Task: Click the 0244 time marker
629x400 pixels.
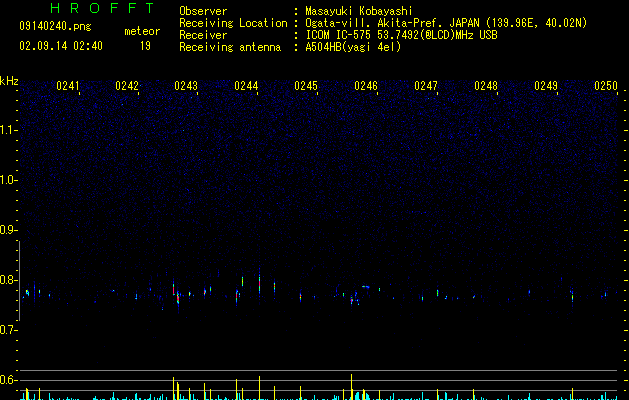Action: pyautogui.click(x=246, y=86)
